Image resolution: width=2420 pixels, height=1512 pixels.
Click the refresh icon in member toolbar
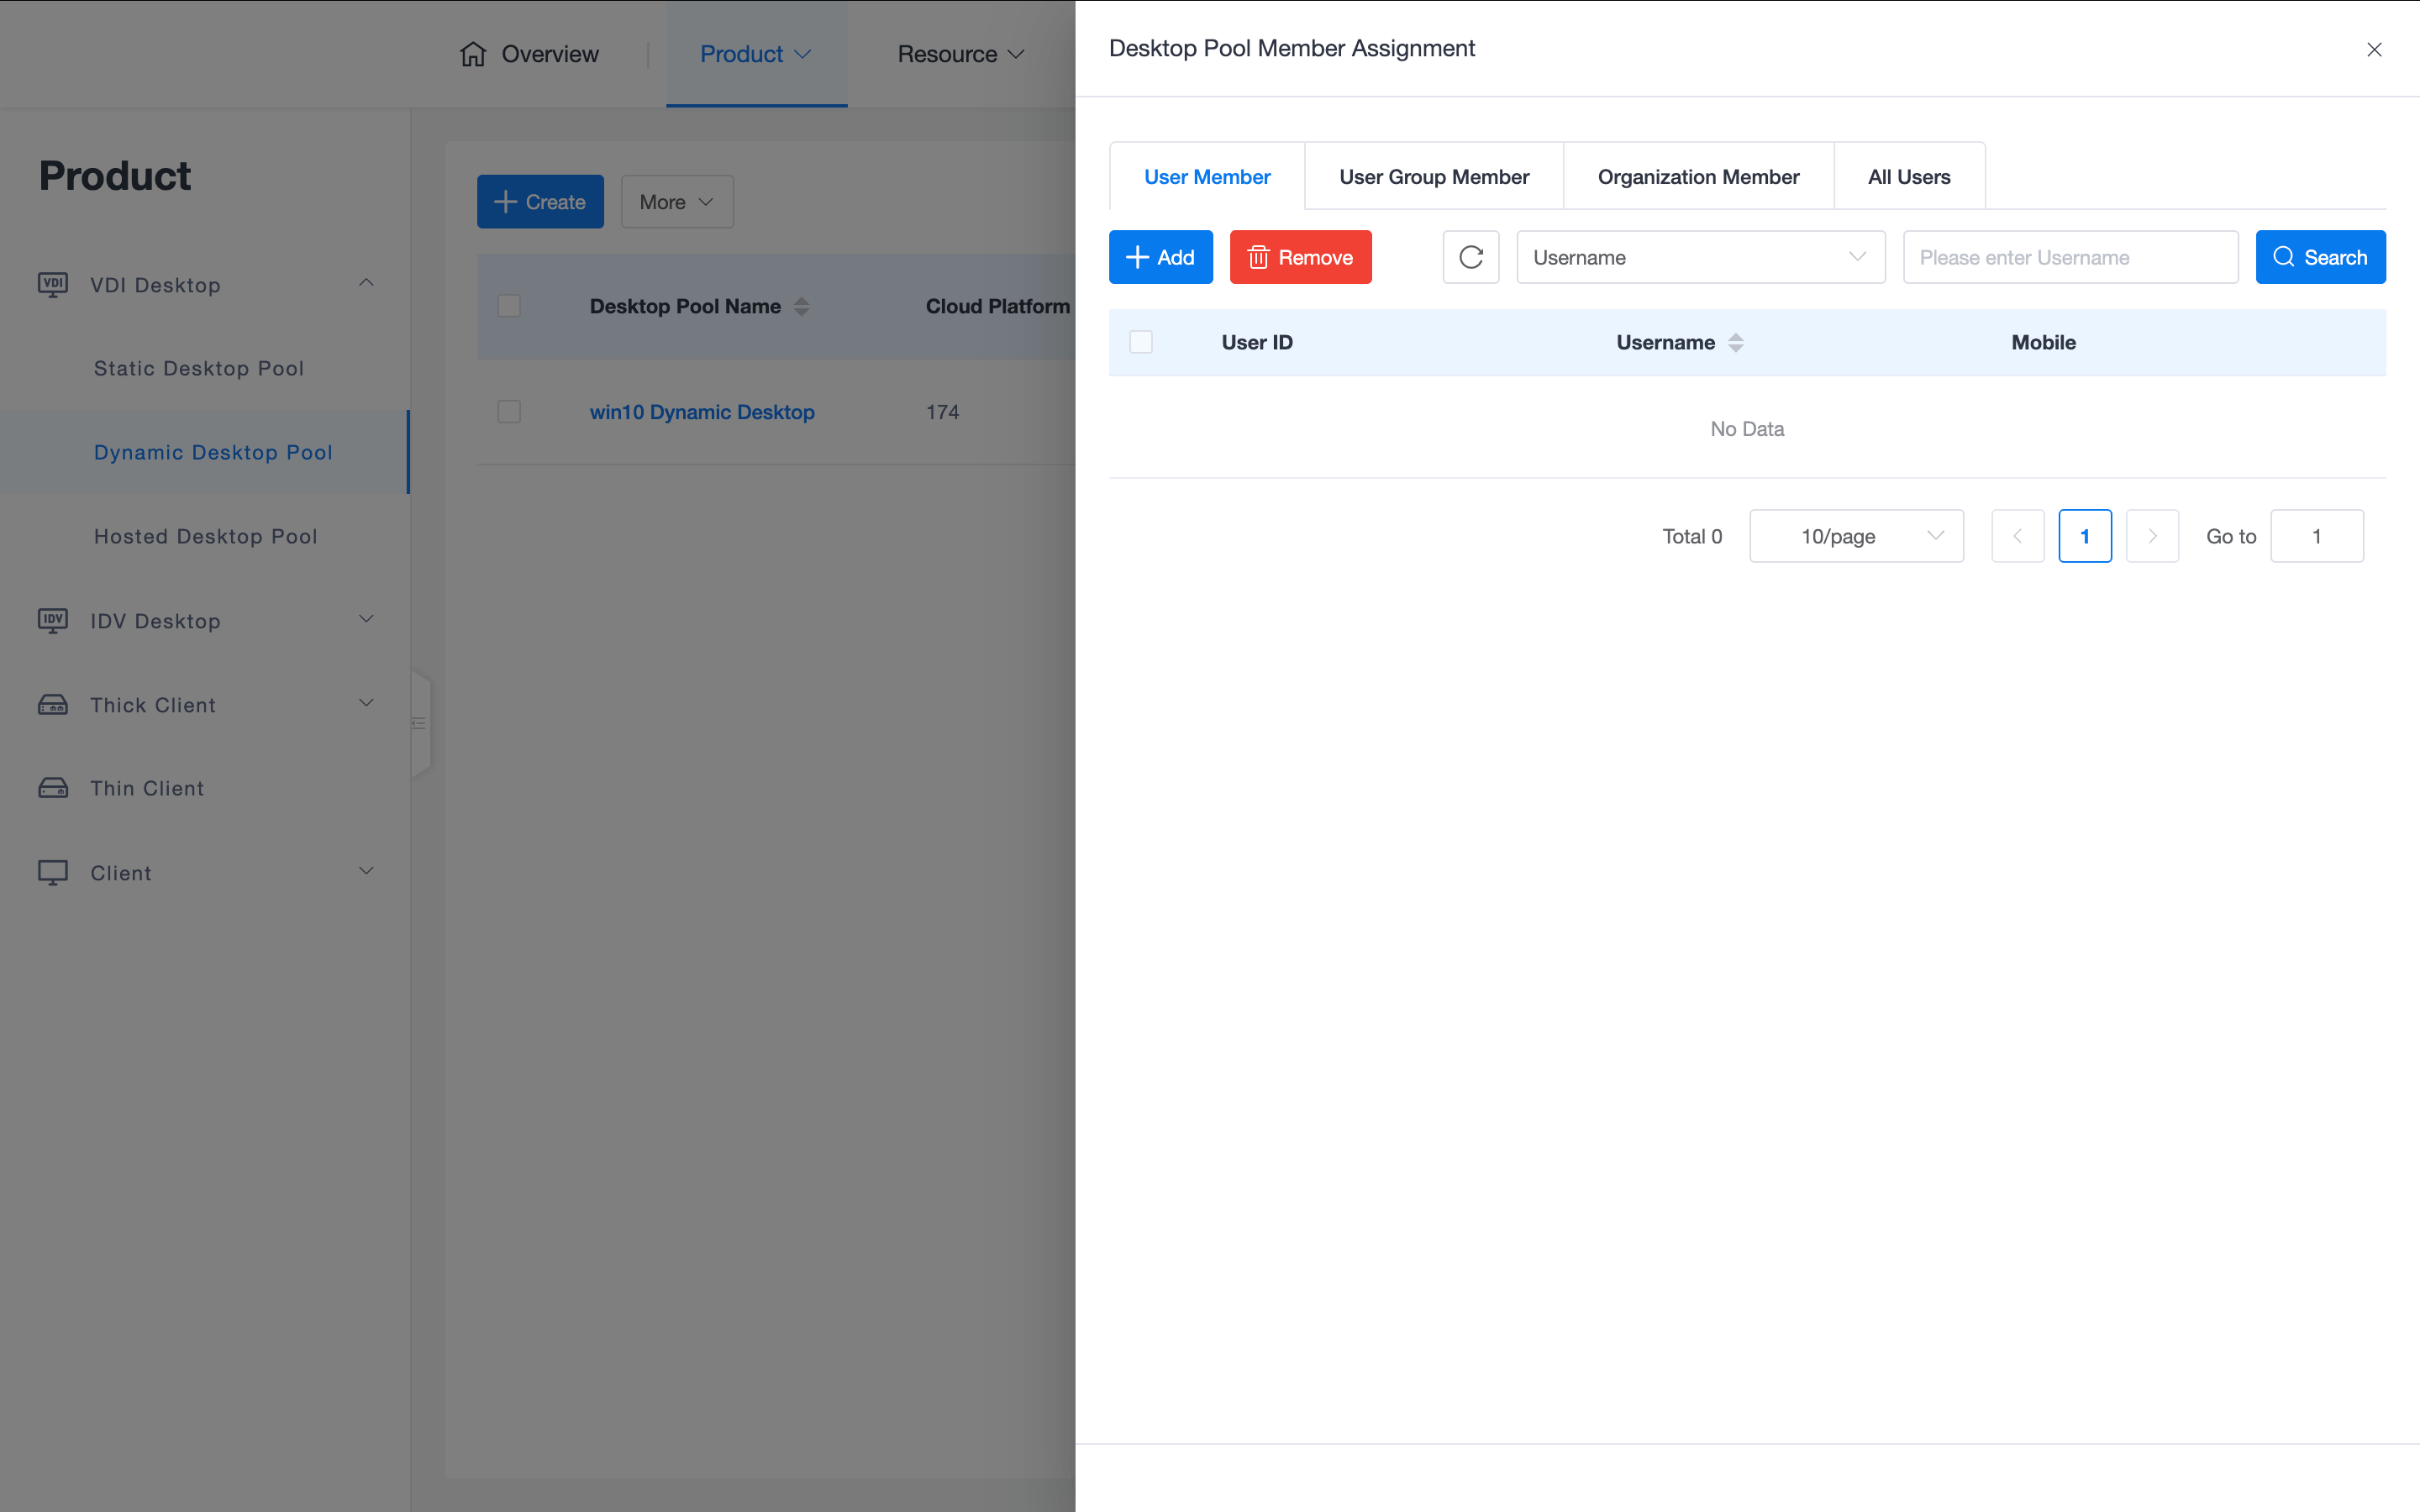click(x=1470, y=257)
